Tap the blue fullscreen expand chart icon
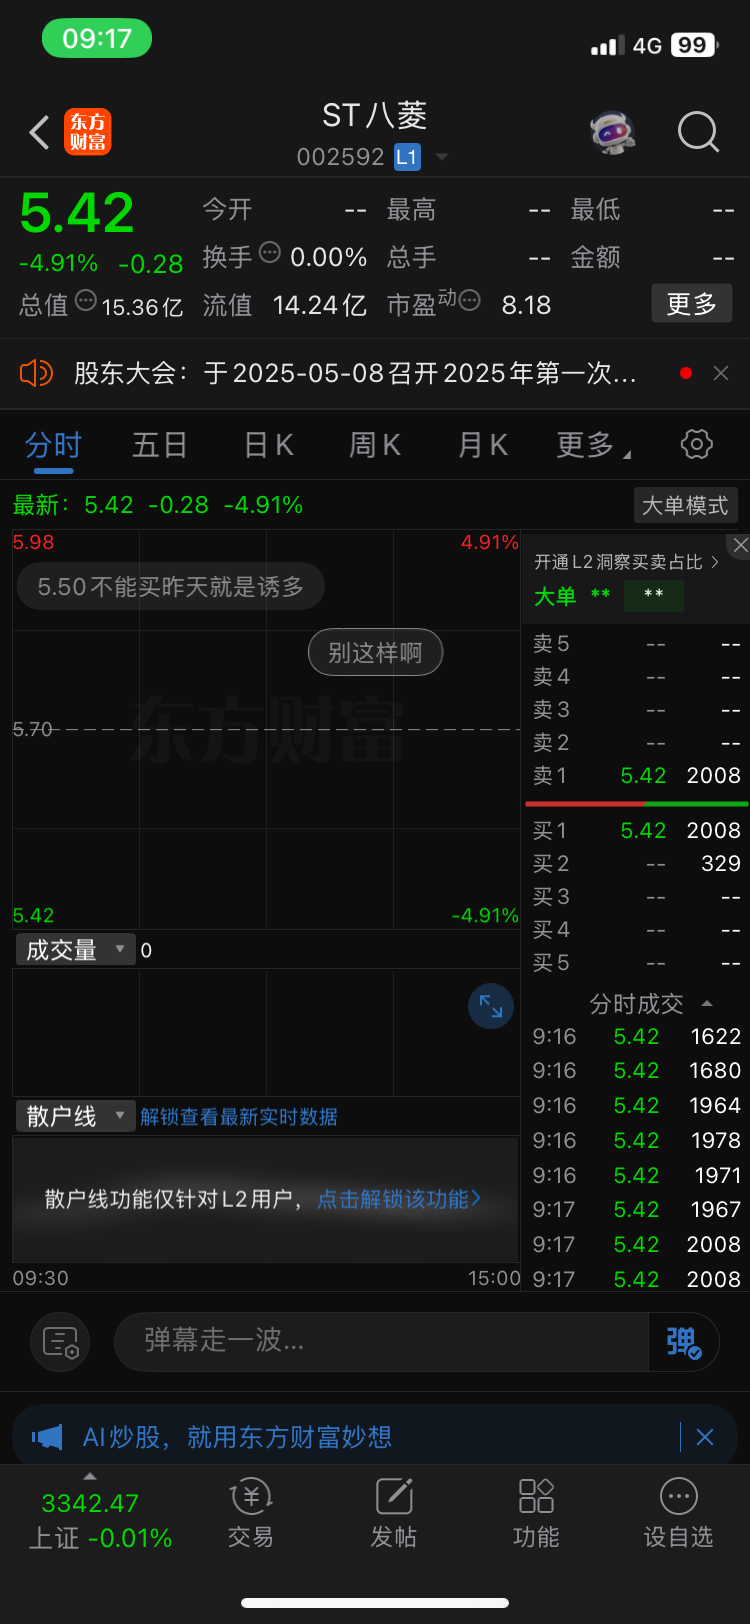Image resolution: width=750 pixels, height=1624 pixels. click(x=491, y=1006)
